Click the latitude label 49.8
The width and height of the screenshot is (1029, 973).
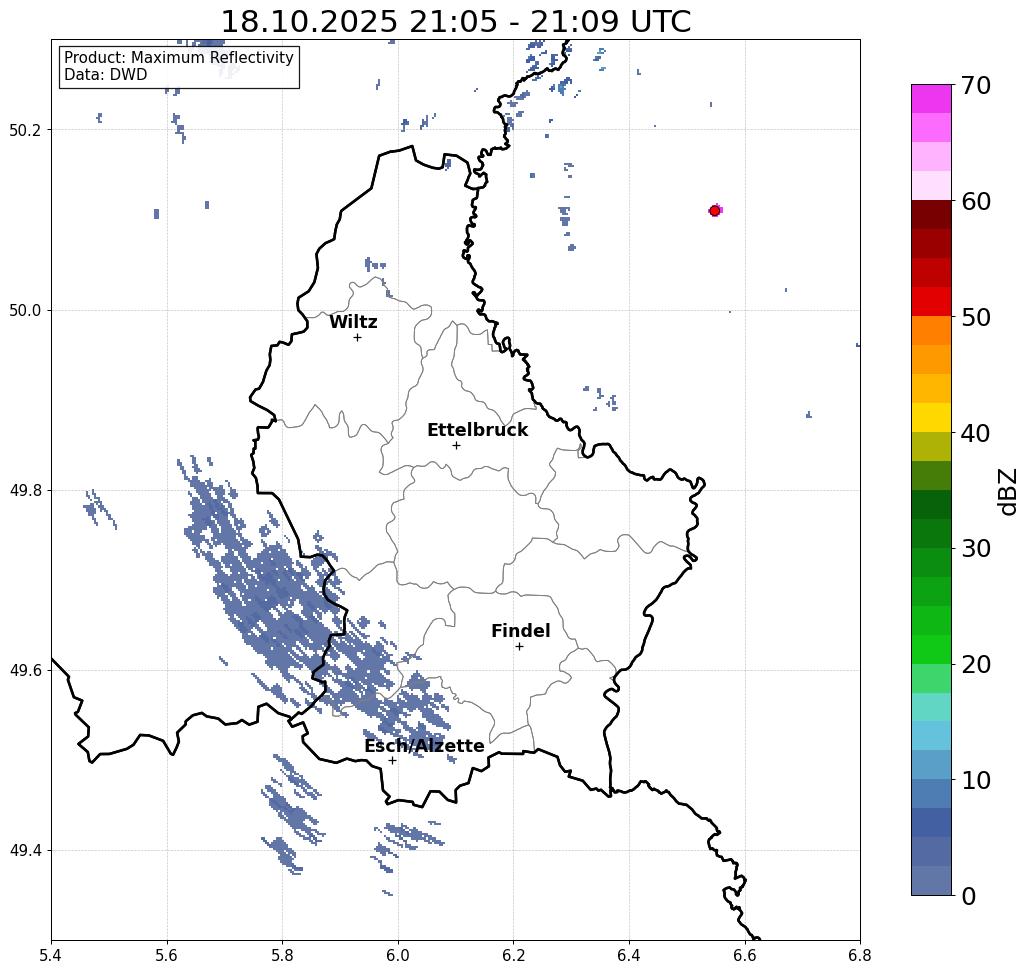point(25,491)
